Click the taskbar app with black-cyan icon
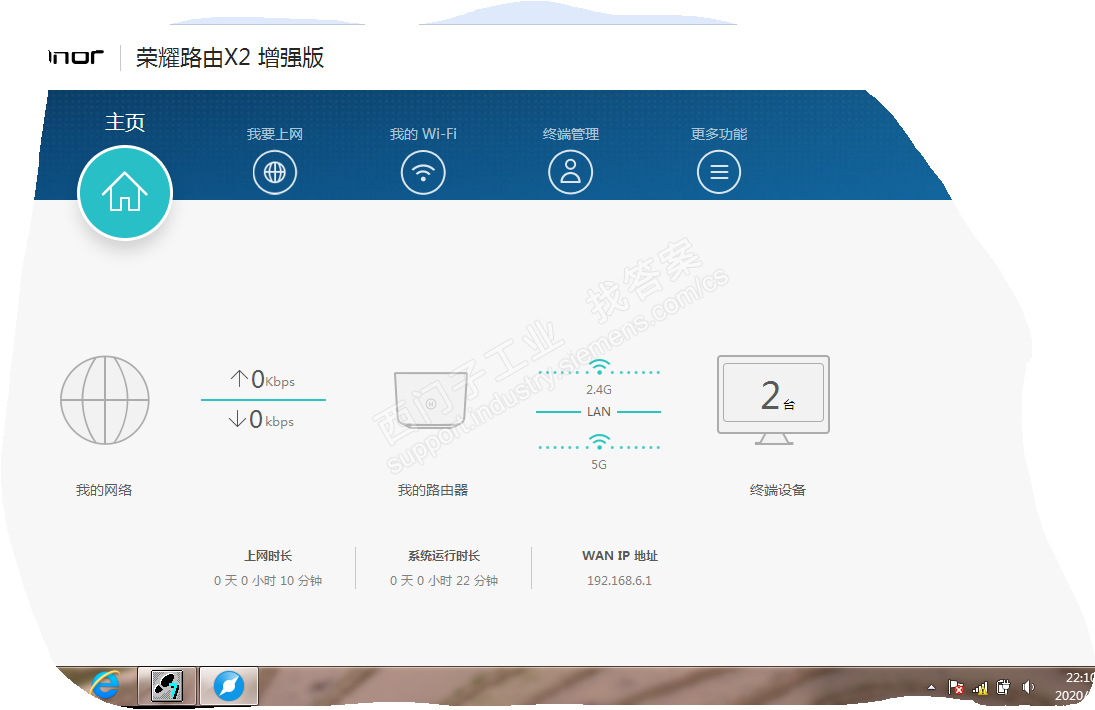This screenshot has height=710, width=1095. coord(168,686)
